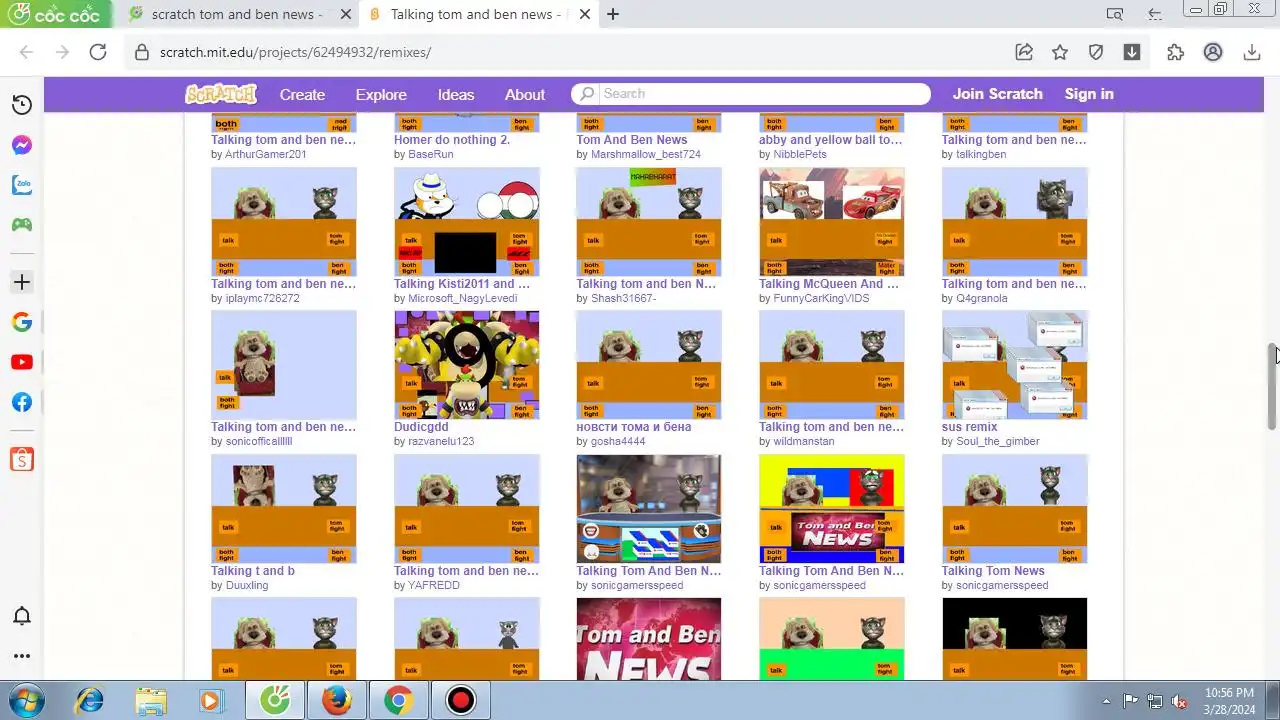Open Talking Kisti2011 project thumbnail
The height and width of the screenshot is (720, 1280).
[466, 222]
